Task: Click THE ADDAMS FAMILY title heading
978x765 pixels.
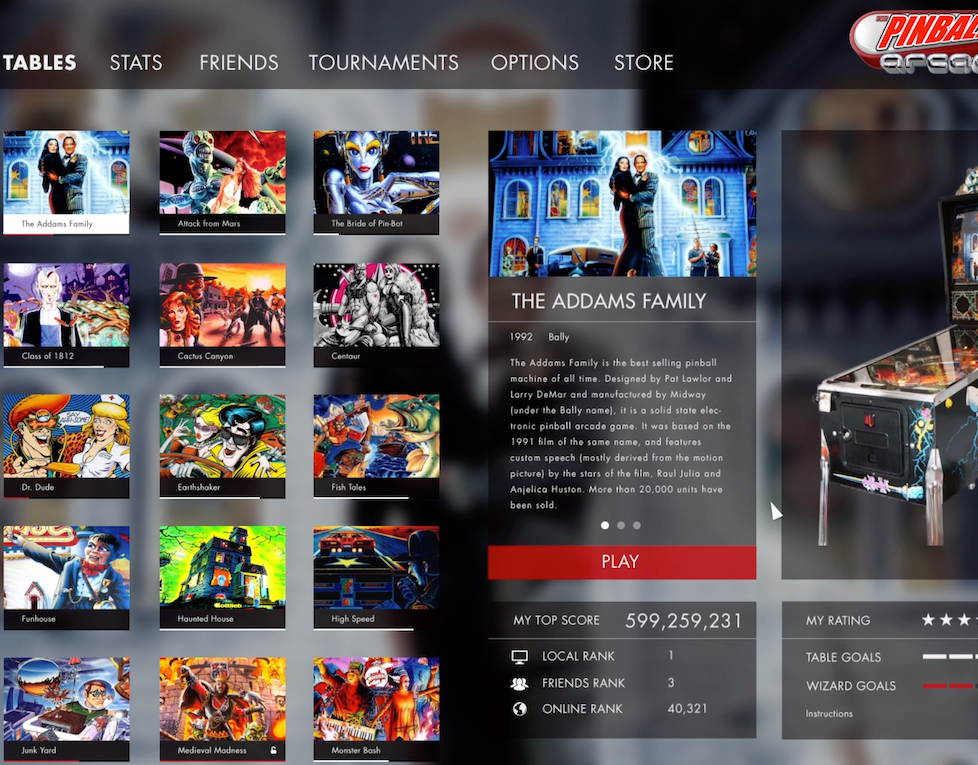Action: coord(609,301)
